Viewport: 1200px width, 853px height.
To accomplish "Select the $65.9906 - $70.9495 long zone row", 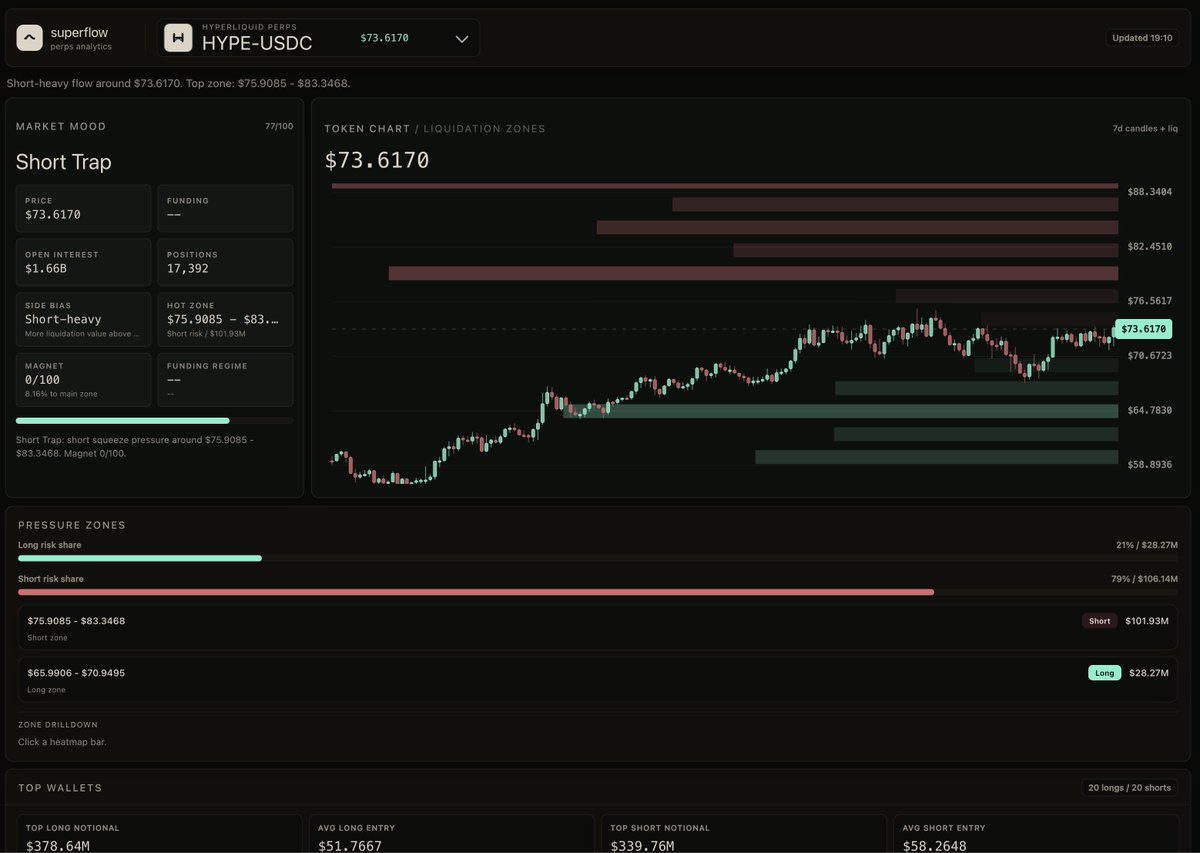I will (x=599, y=679).
